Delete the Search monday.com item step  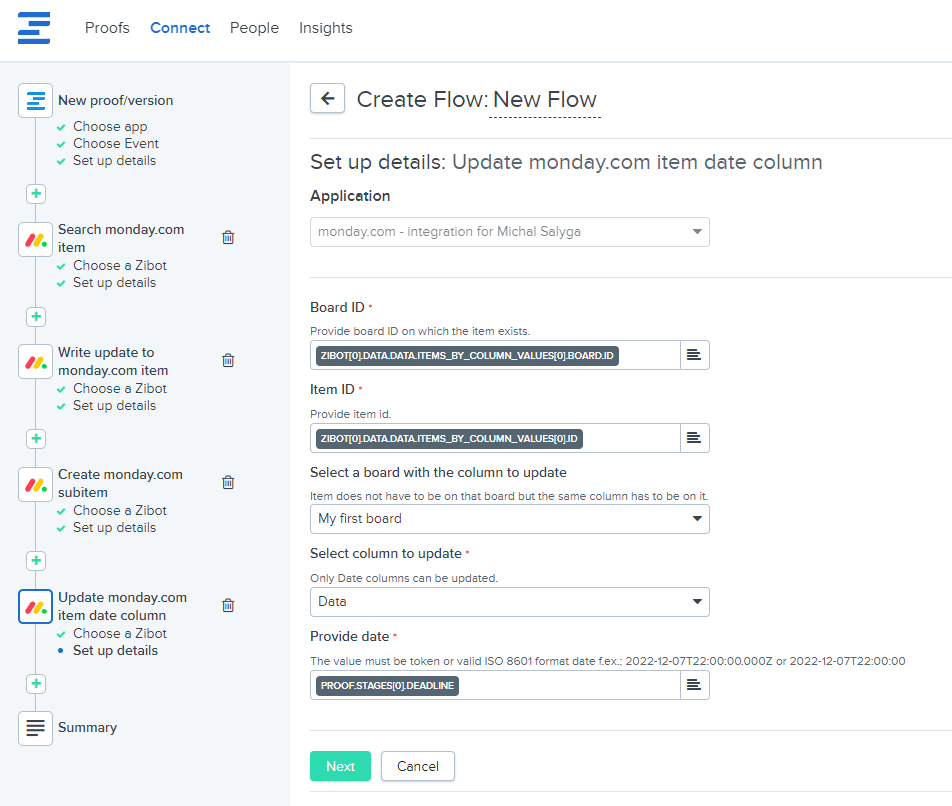pyautogui.click(x=228, y=237)
